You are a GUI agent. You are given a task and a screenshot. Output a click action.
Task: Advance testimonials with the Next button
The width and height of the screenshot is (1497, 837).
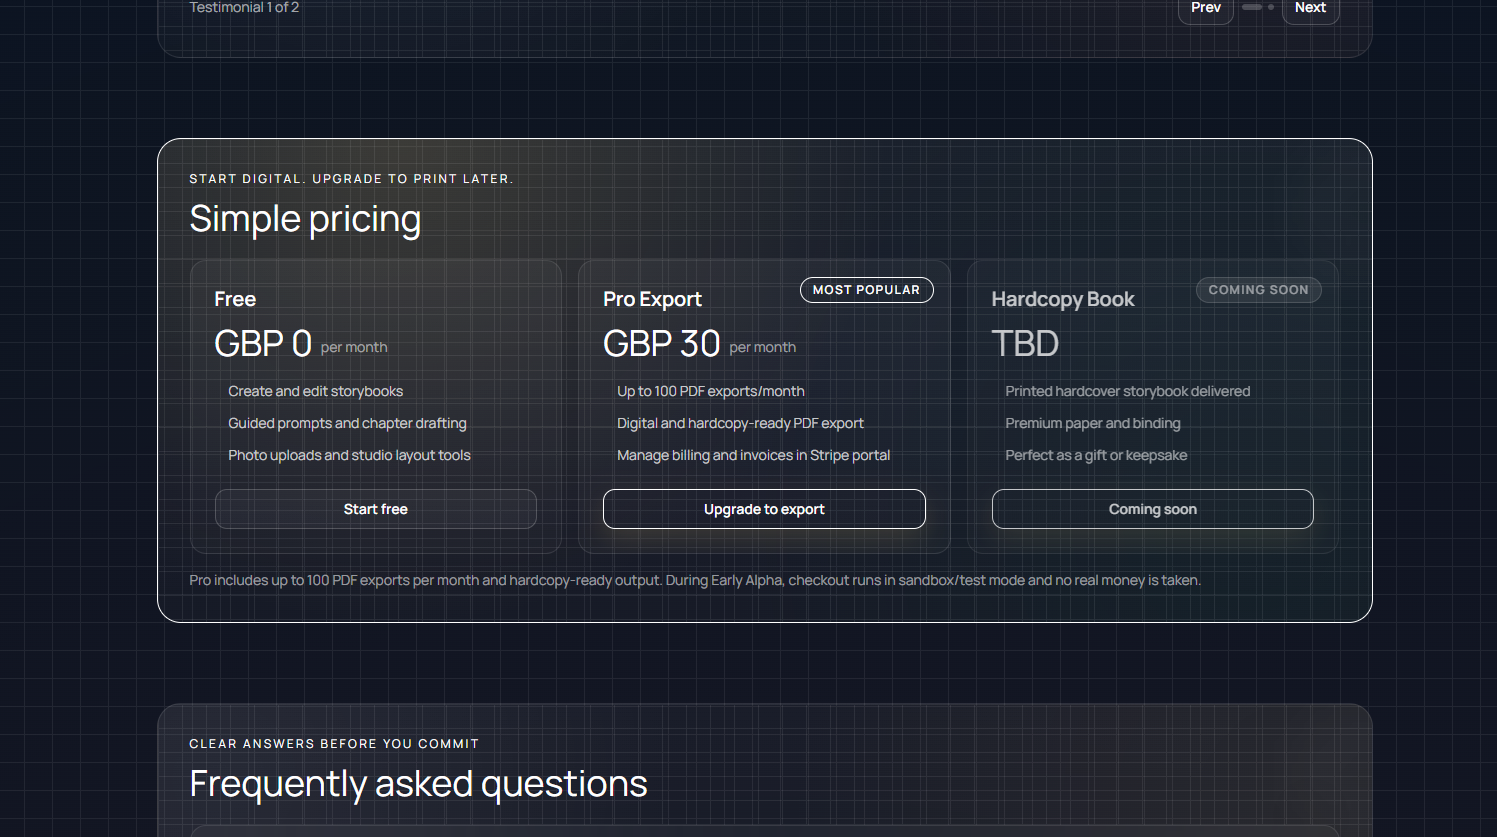pos(1310,8)
